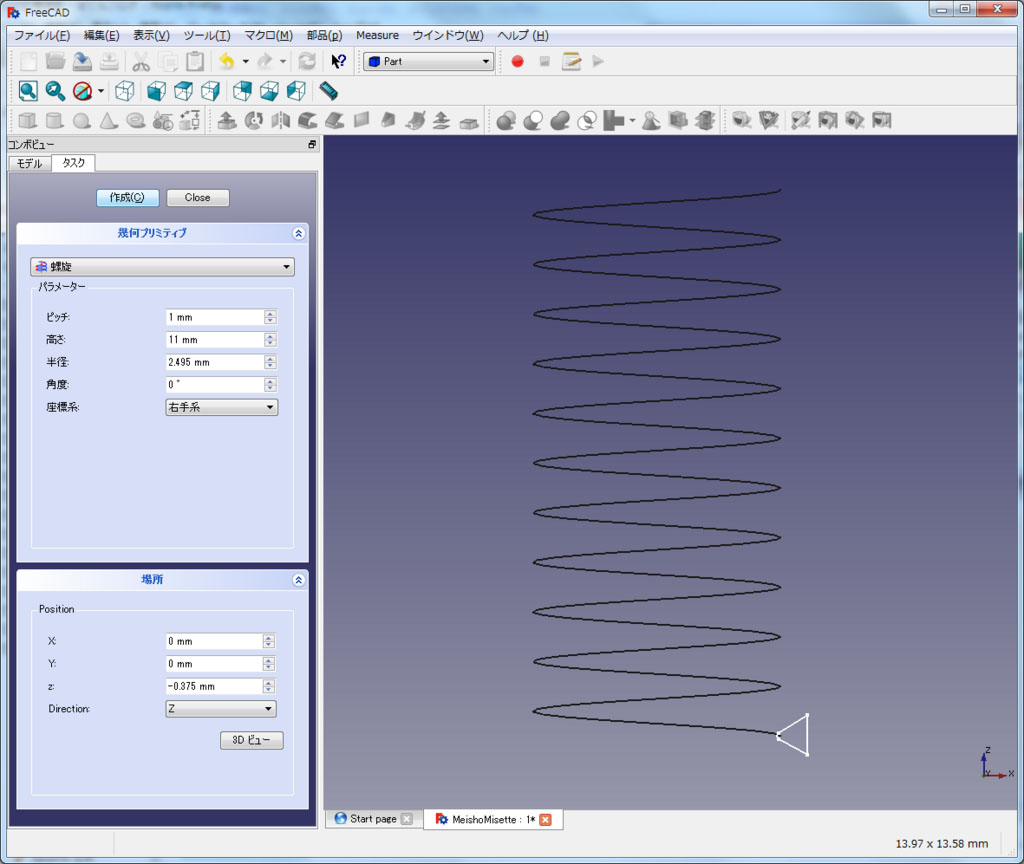Create a Cone primitive
The height and width of the screenshot is (864, 1024).
click(108, 121)
